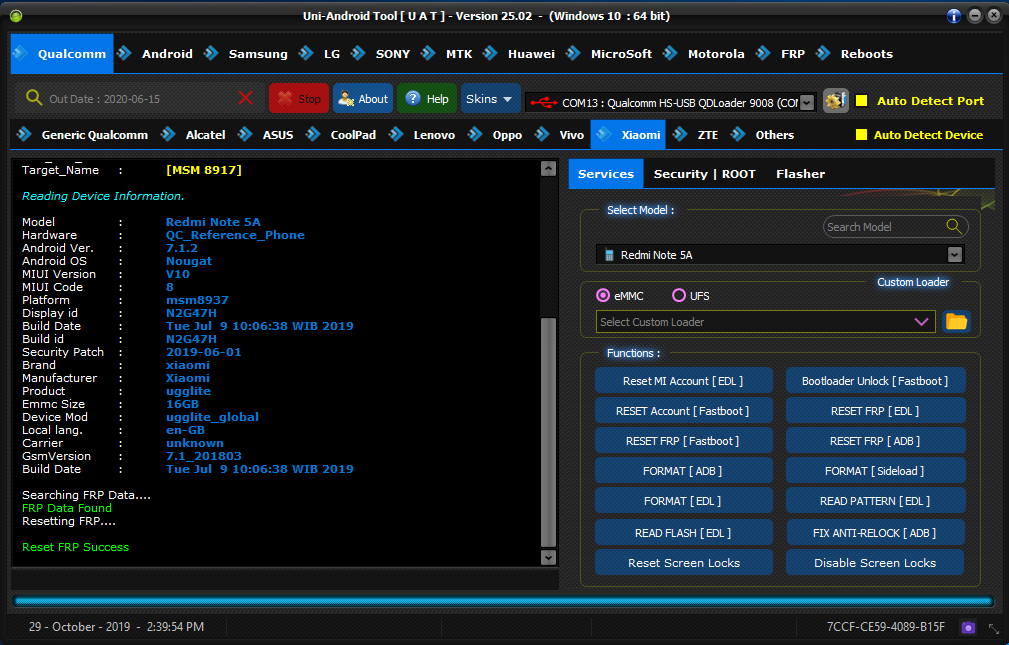Click the green app logo icon

(16, 16)
